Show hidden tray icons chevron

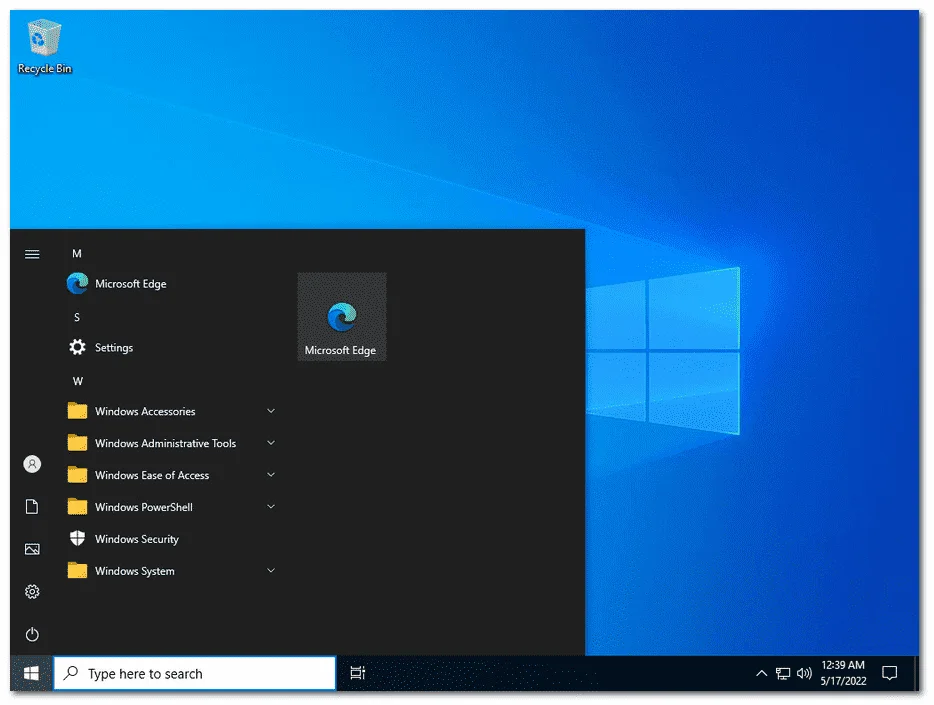[761, 673]
